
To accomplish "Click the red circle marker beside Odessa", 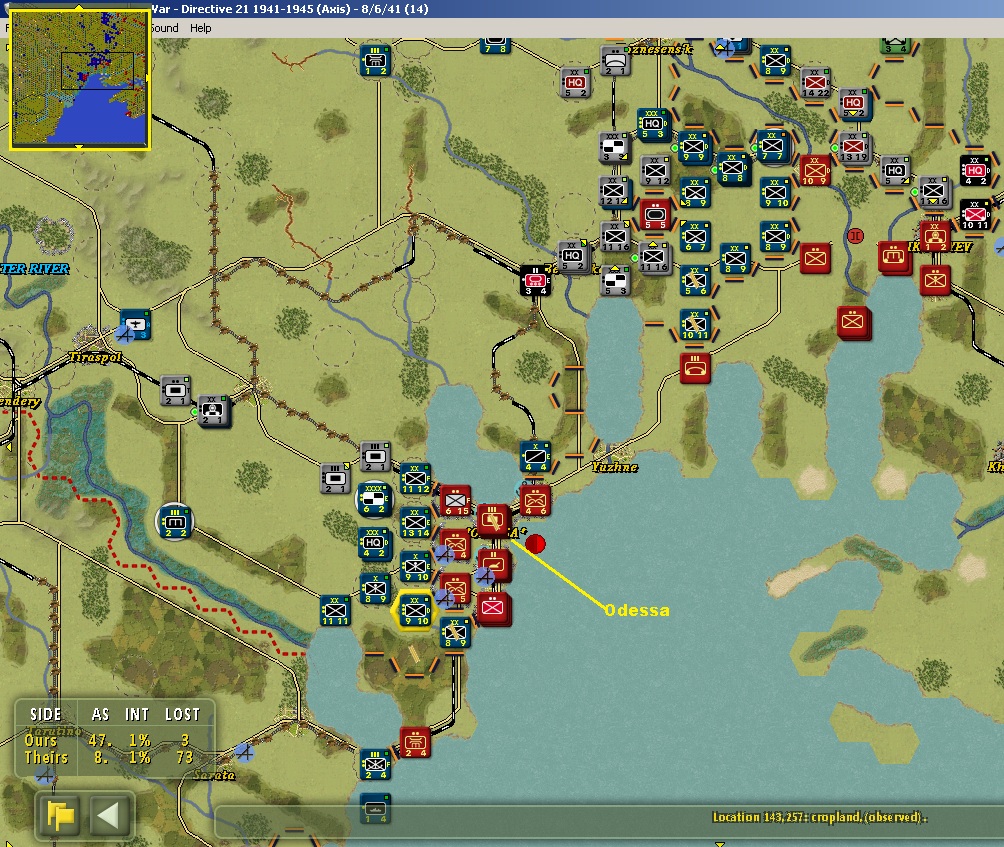I will coord(535,544).
